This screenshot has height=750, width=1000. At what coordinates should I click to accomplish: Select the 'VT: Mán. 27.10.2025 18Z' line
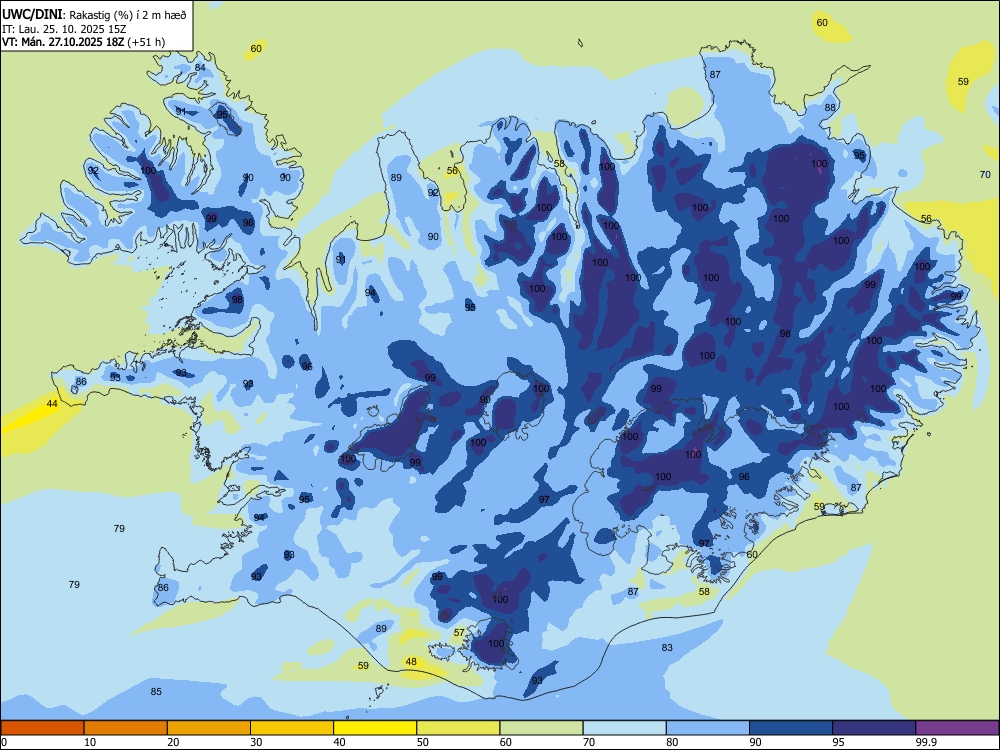(63, 42)
